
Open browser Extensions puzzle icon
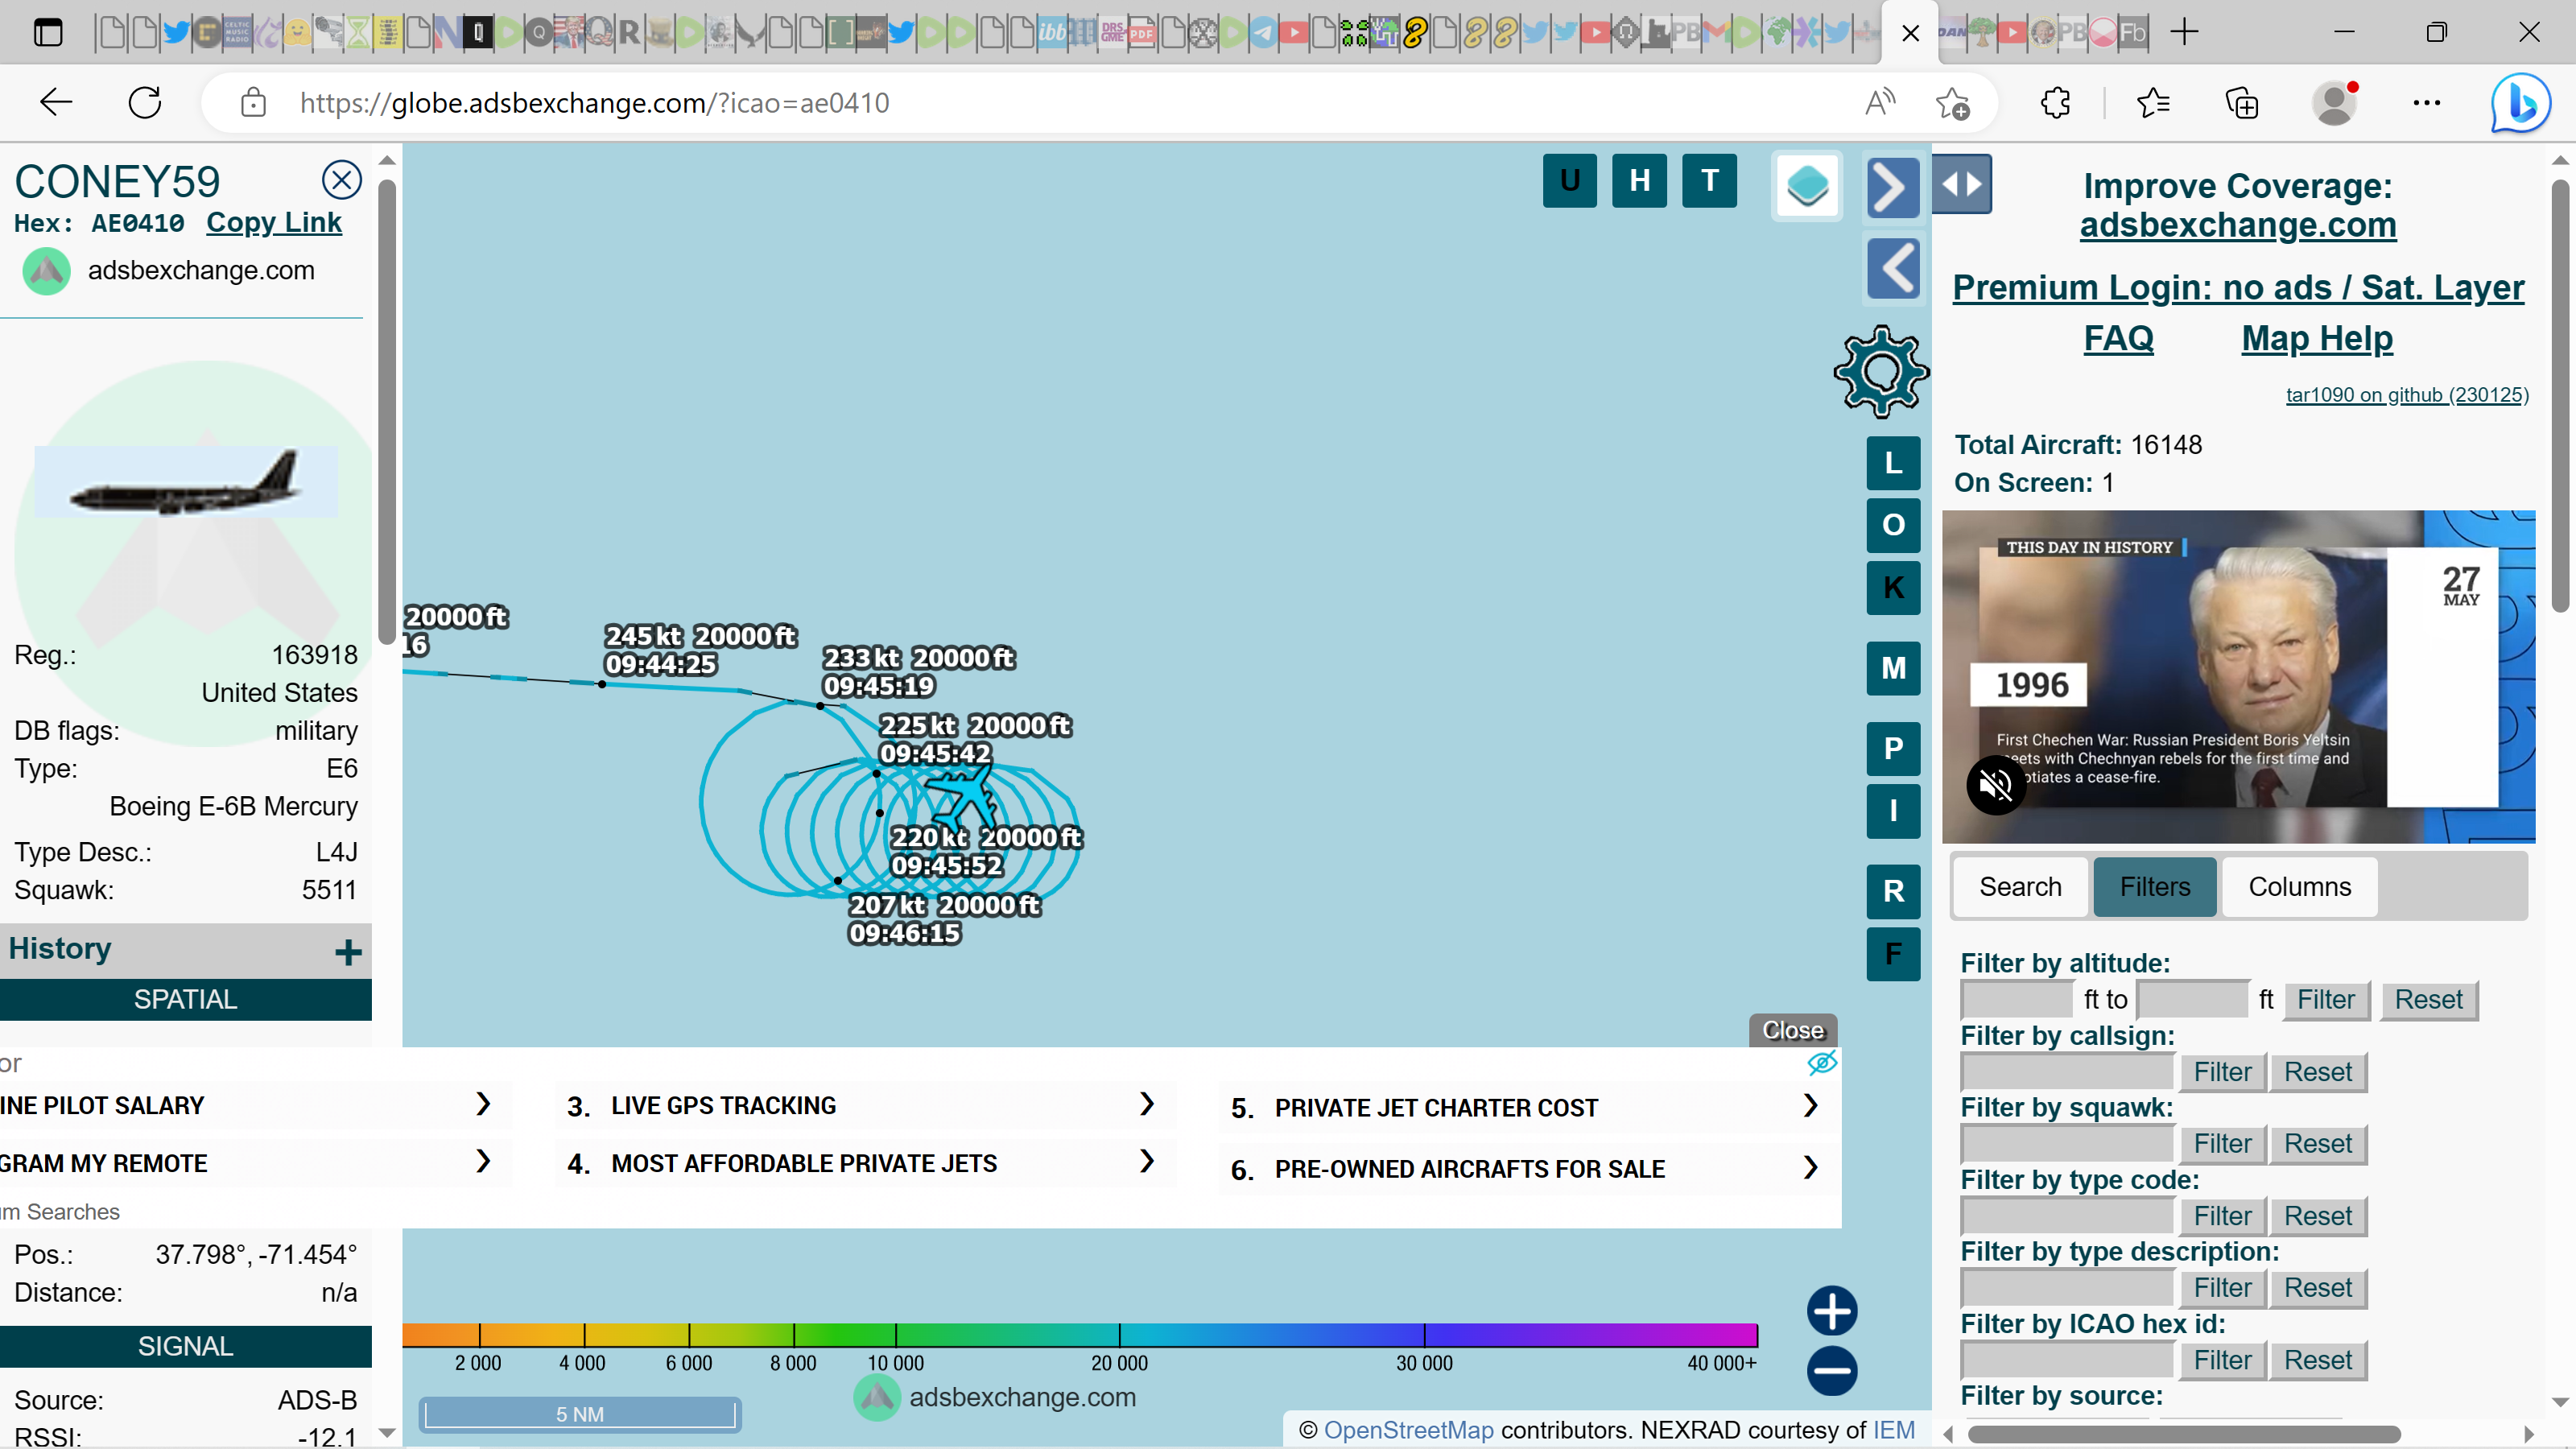point(2055,102)
